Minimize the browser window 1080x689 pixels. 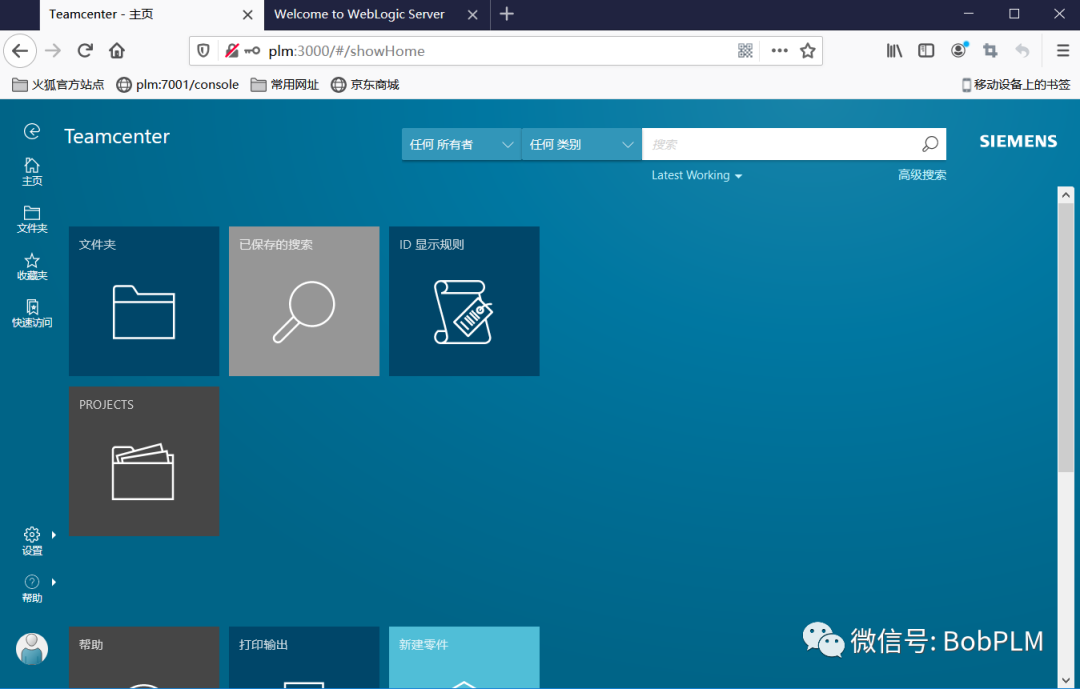[968, 14]
